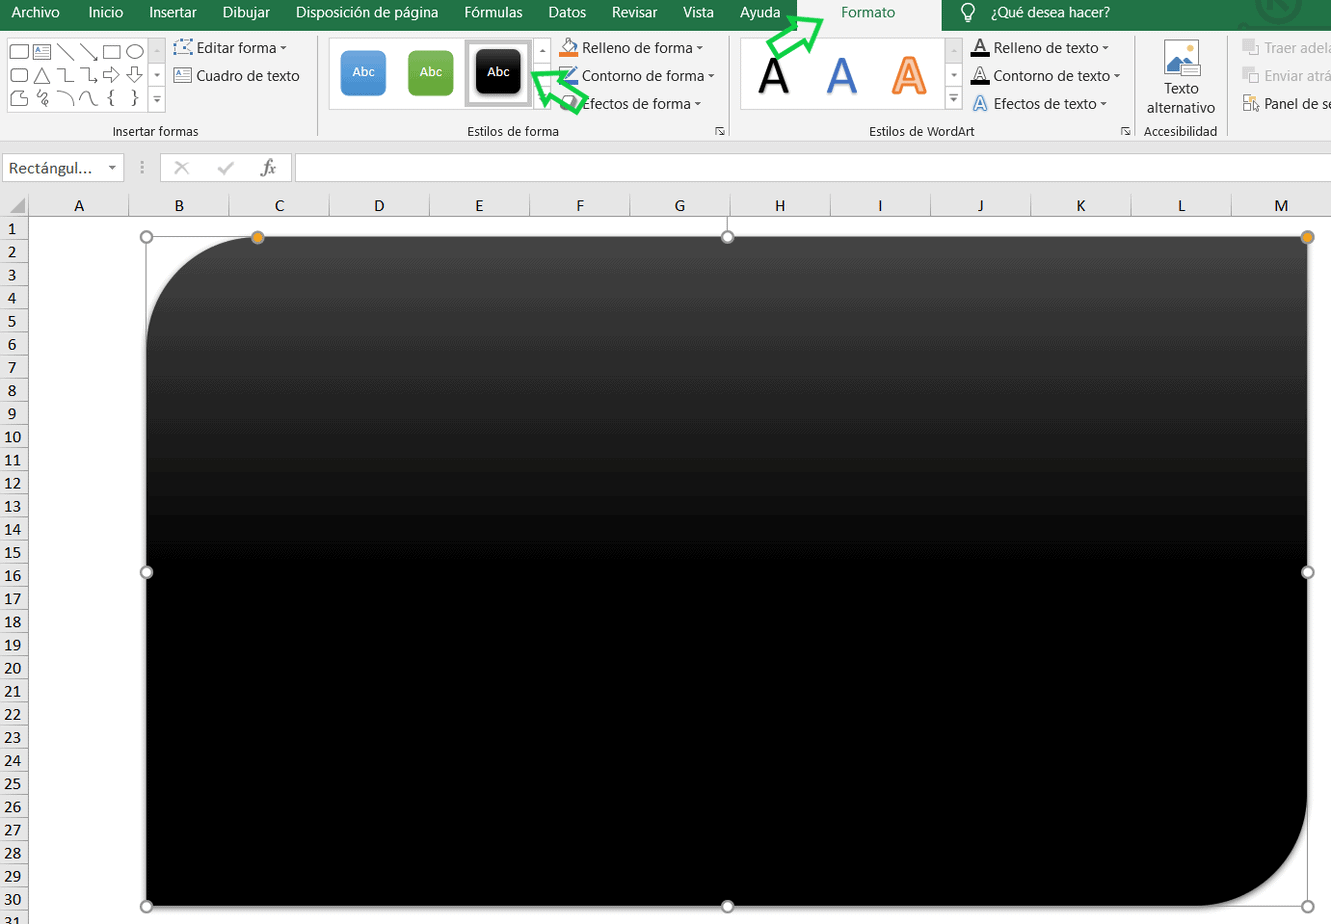Screen dimensions: 1331x924
Task: Click the left yellow corner-adjust handle
Action: tap(257, 237)
